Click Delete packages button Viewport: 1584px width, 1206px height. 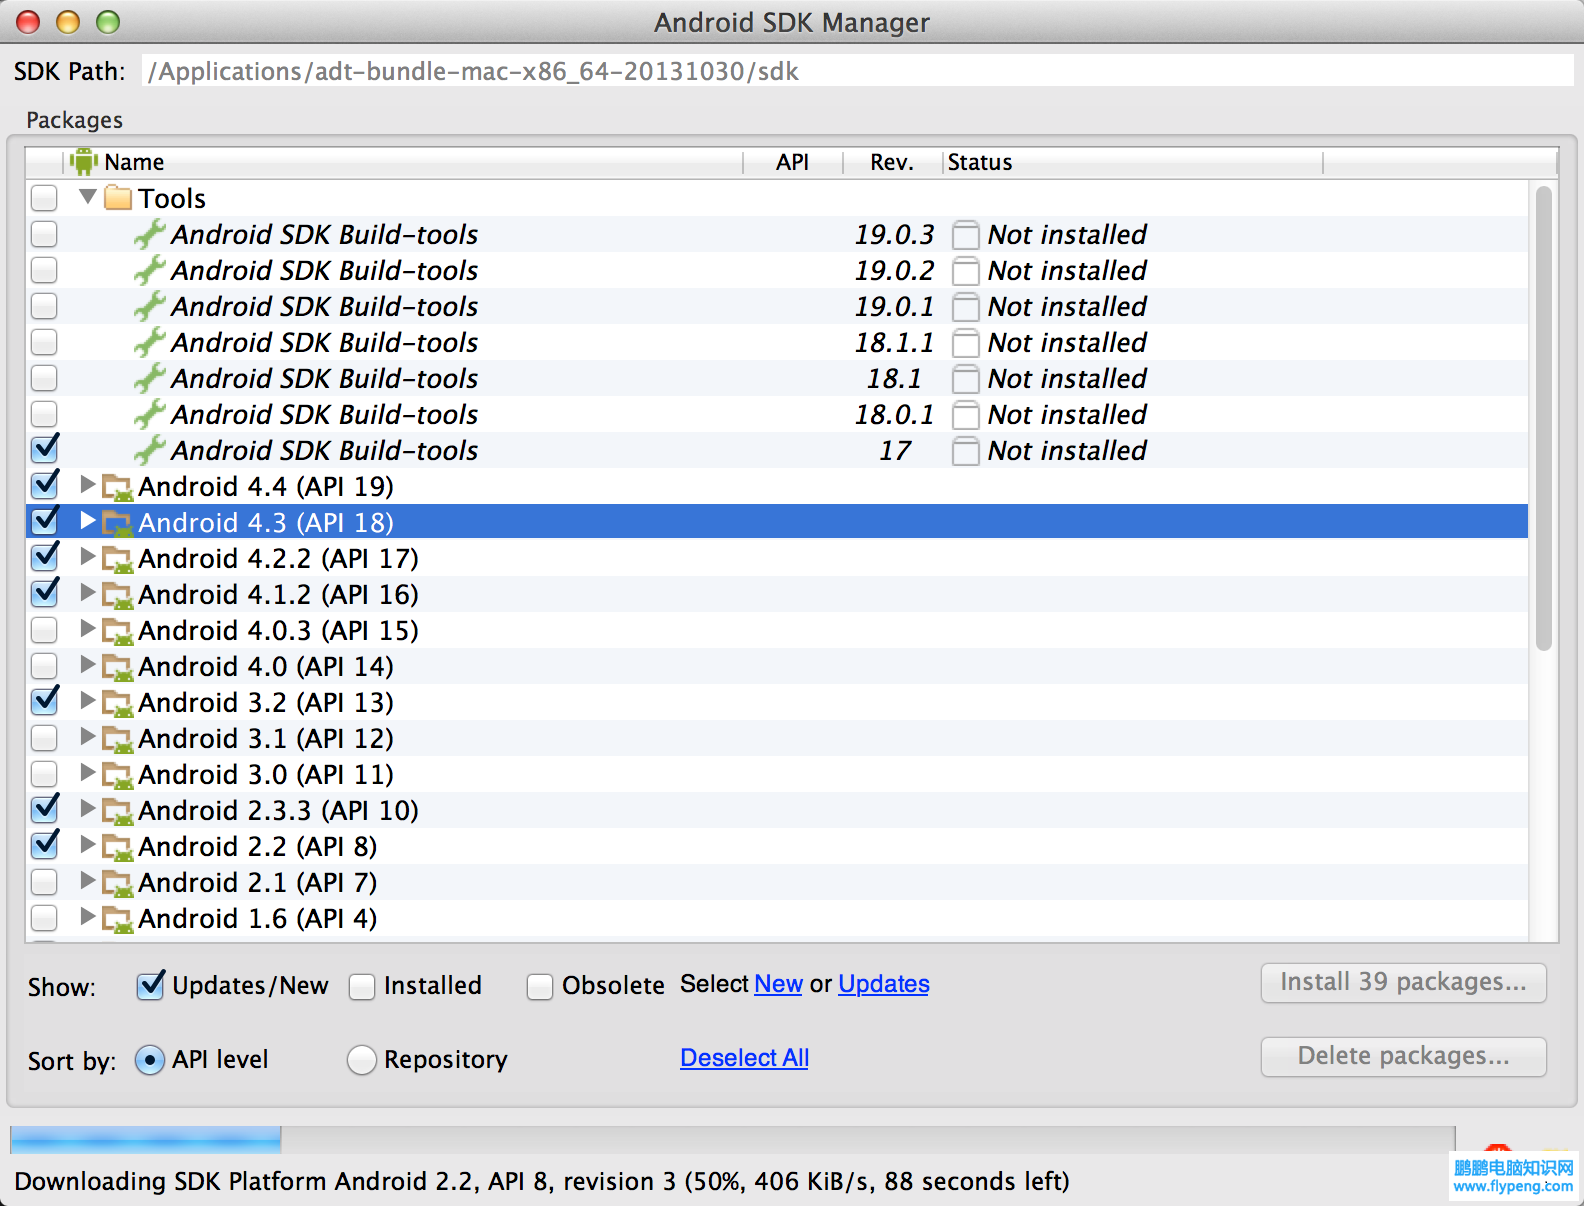click(x=1403, y=1056)
